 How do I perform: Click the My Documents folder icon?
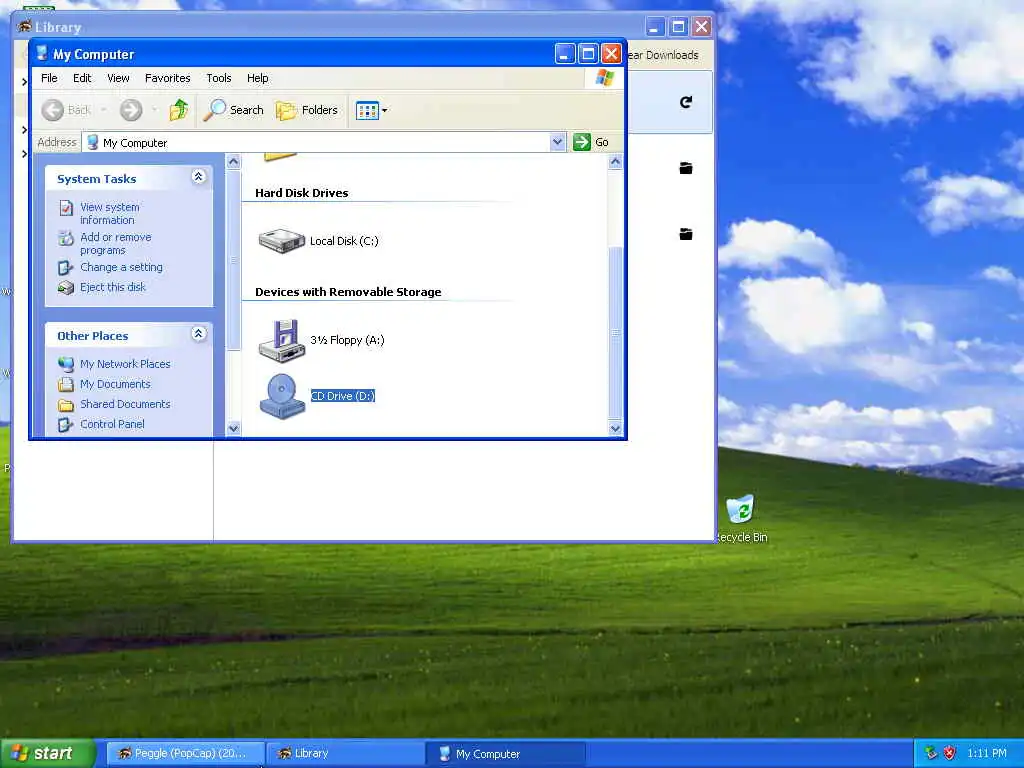(65, 384)
